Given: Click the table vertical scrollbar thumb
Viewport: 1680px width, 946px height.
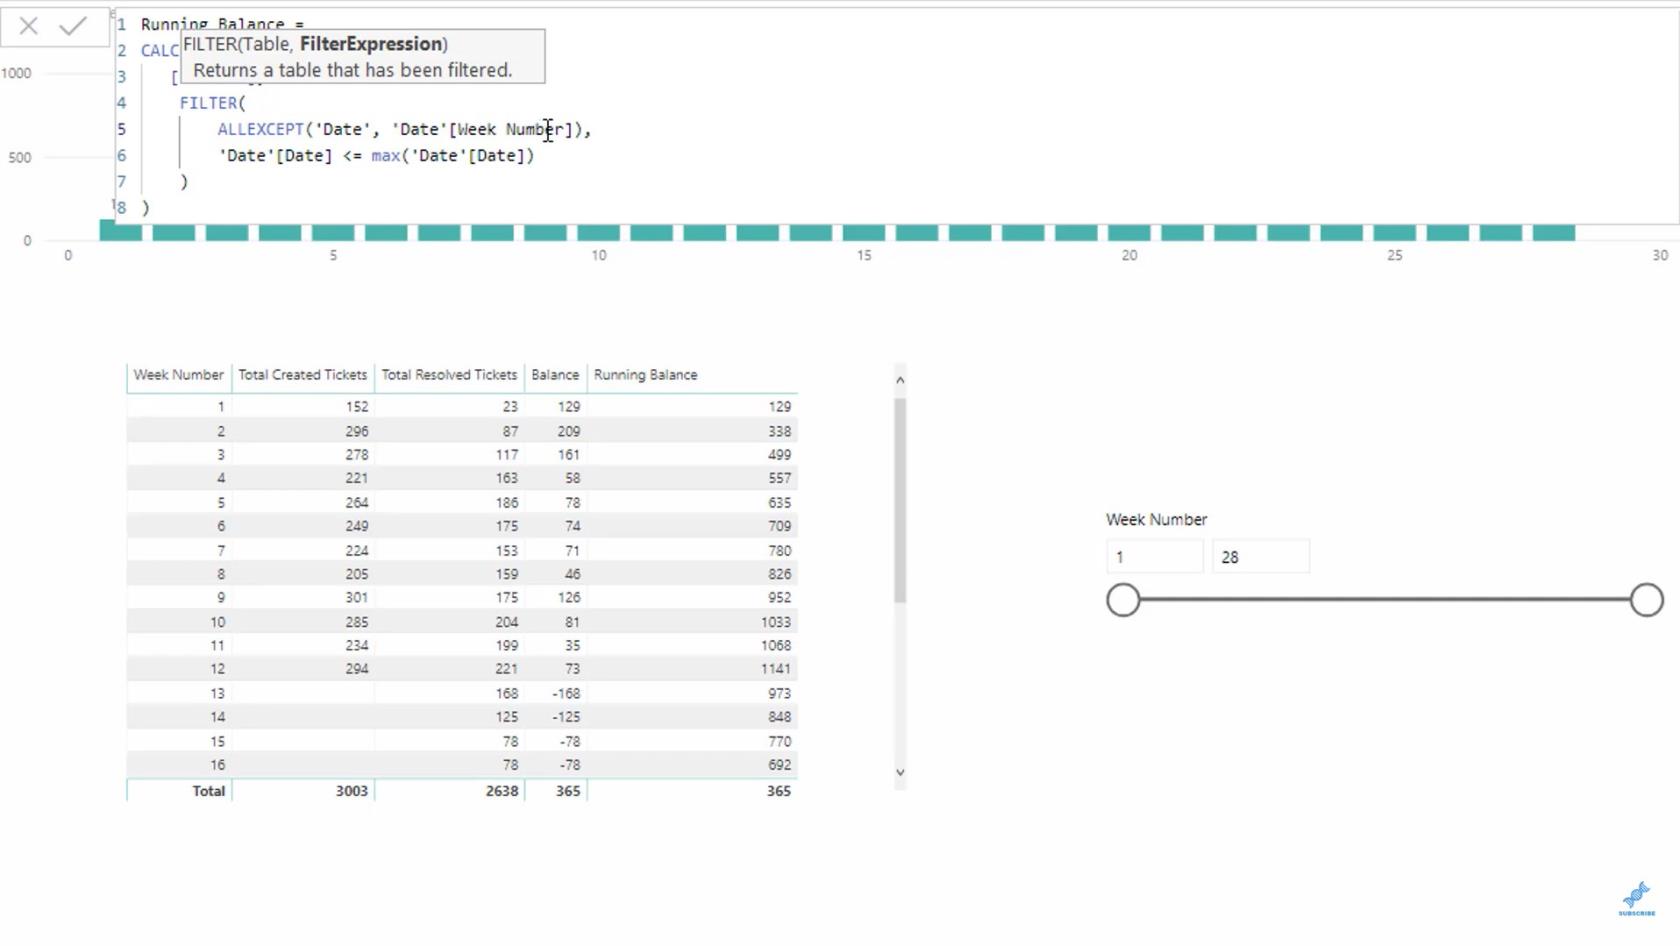Looking at the screenshot, I should pos(900,500).
